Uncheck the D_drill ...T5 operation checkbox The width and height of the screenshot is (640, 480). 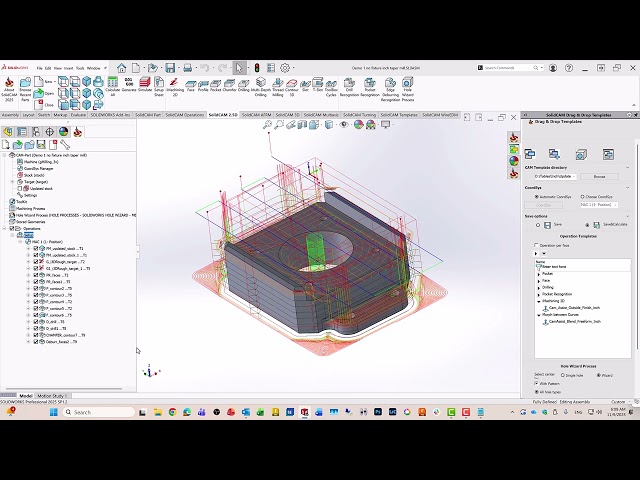tap(36, 322)
